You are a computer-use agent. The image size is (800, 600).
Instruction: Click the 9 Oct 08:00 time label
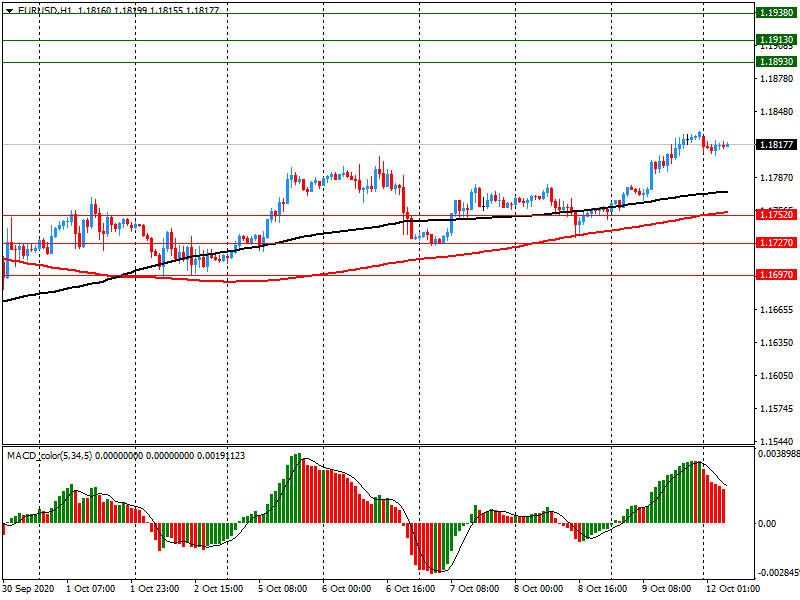coord(666,589)
